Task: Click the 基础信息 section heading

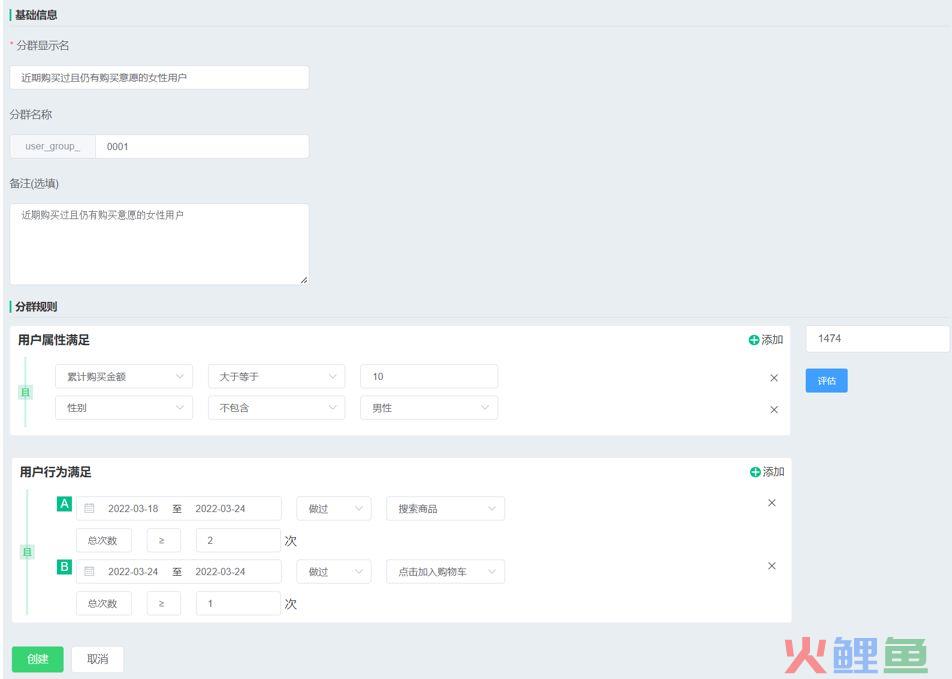Action: tap(36, 15)
